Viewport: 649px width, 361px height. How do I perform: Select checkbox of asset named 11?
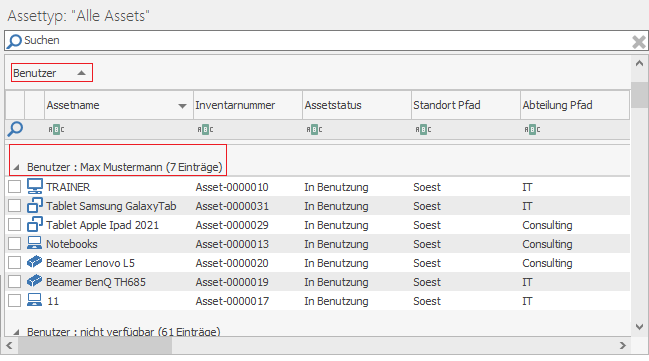(14, 300)
